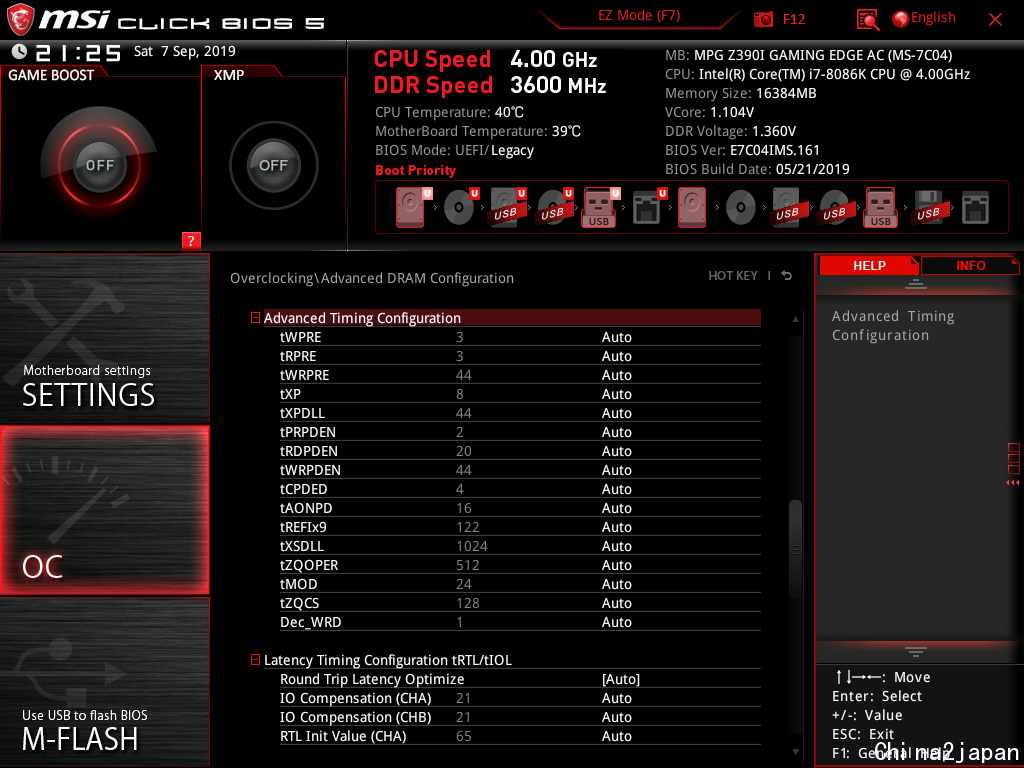Collapse Latency Timing Configuration tRTL/tIOL section
Viewport: 1024px width, 768px height.
tap(255, 660)
